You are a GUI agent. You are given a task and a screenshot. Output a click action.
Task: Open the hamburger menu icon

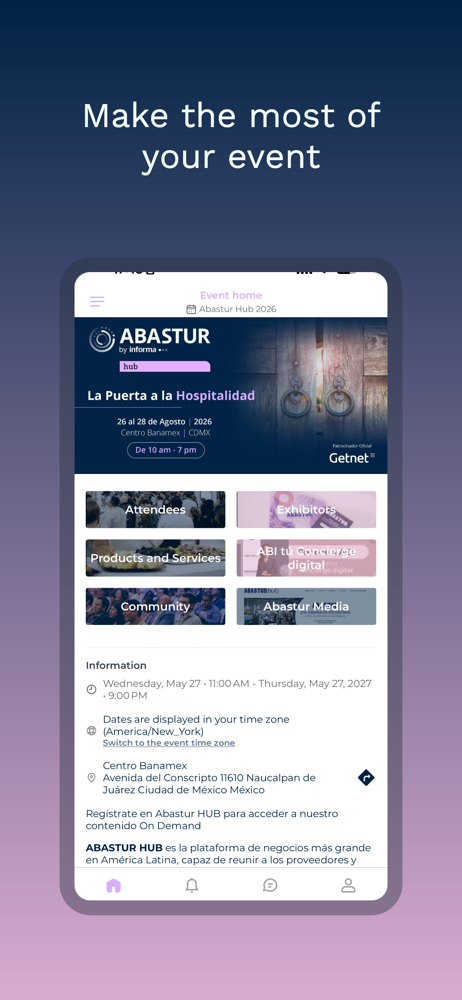click(x=97, y=302)
